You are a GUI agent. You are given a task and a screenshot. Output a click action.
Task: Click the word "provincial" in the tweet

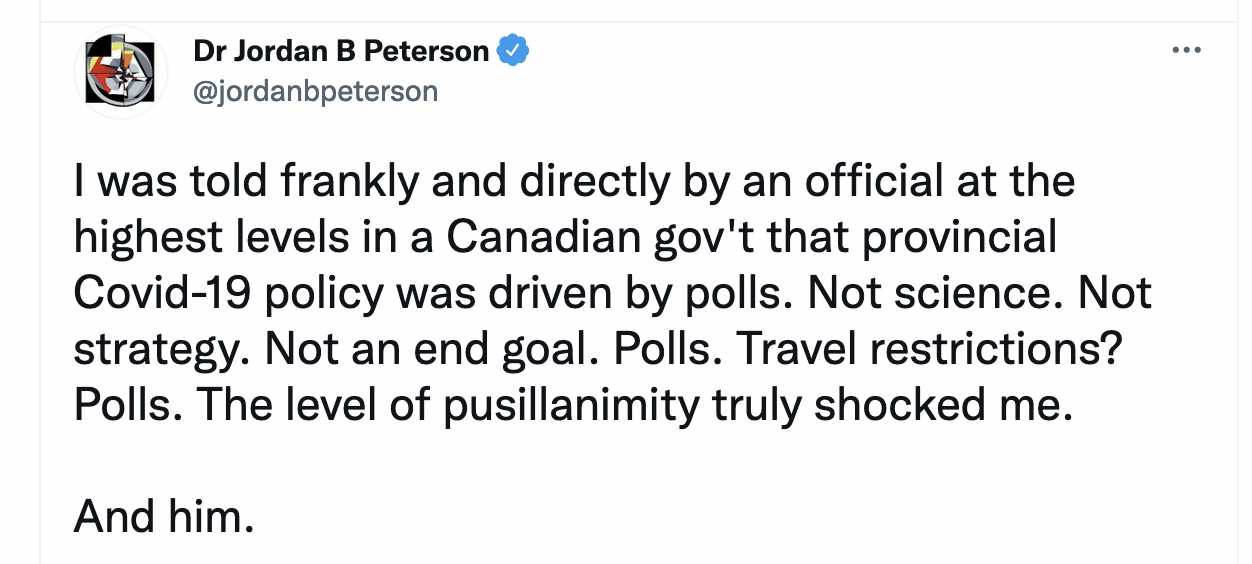click(957, 238)
